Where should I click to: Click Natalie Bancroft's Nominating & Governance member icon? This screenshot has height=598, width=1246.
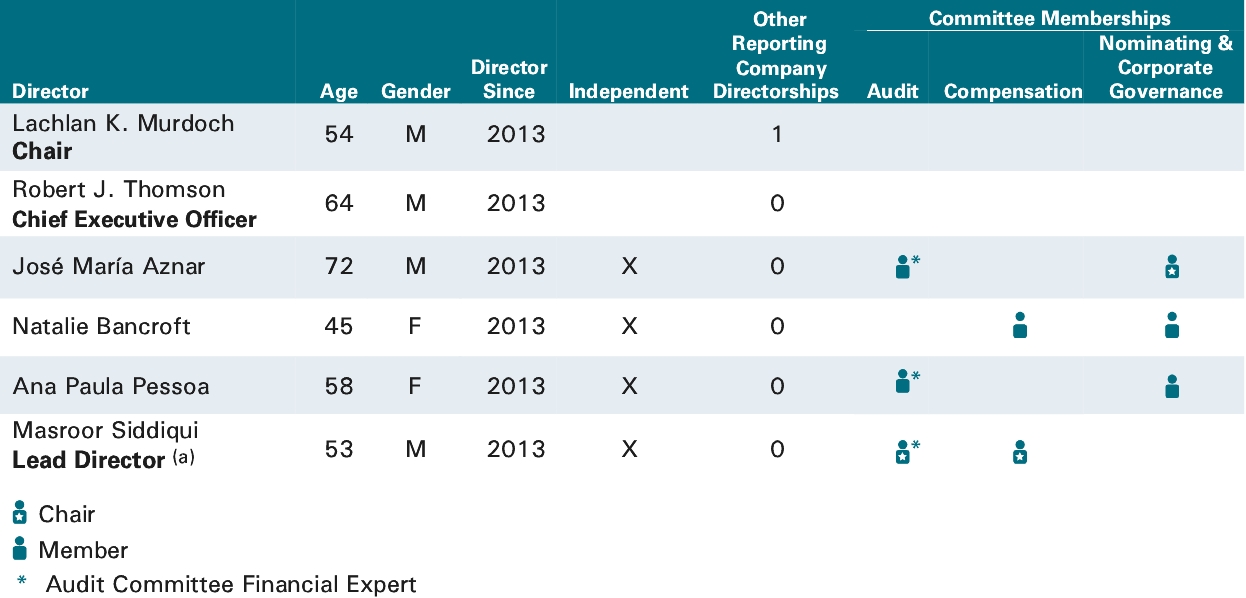click(x=1172, y=325)
